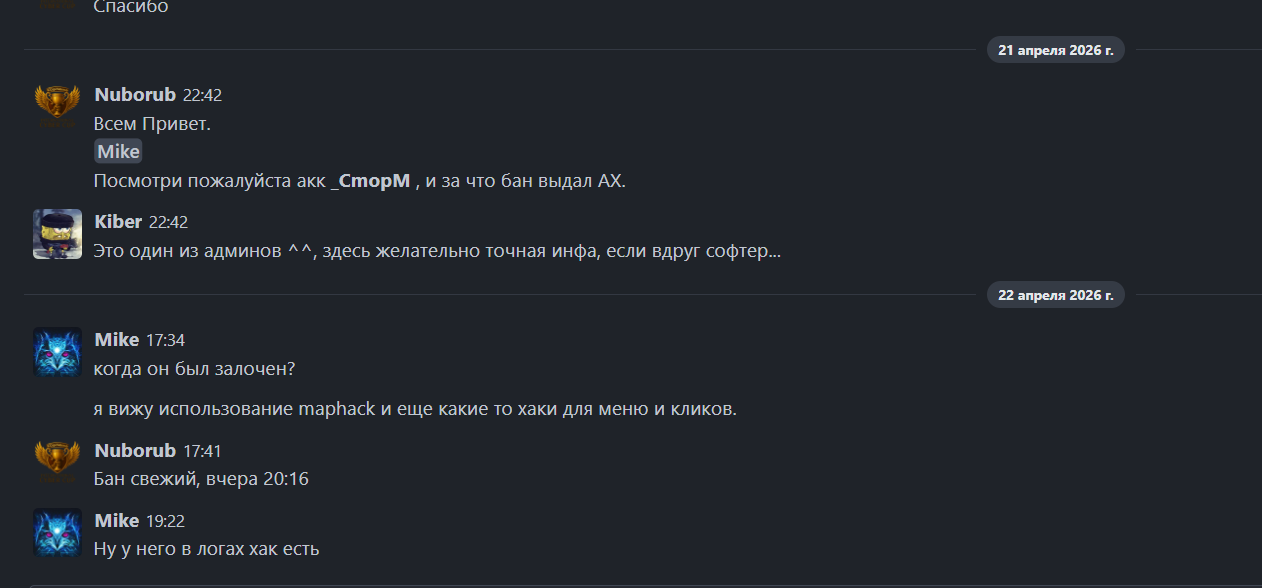Click the message "когда он был залочен?"

tap(194, 369)
